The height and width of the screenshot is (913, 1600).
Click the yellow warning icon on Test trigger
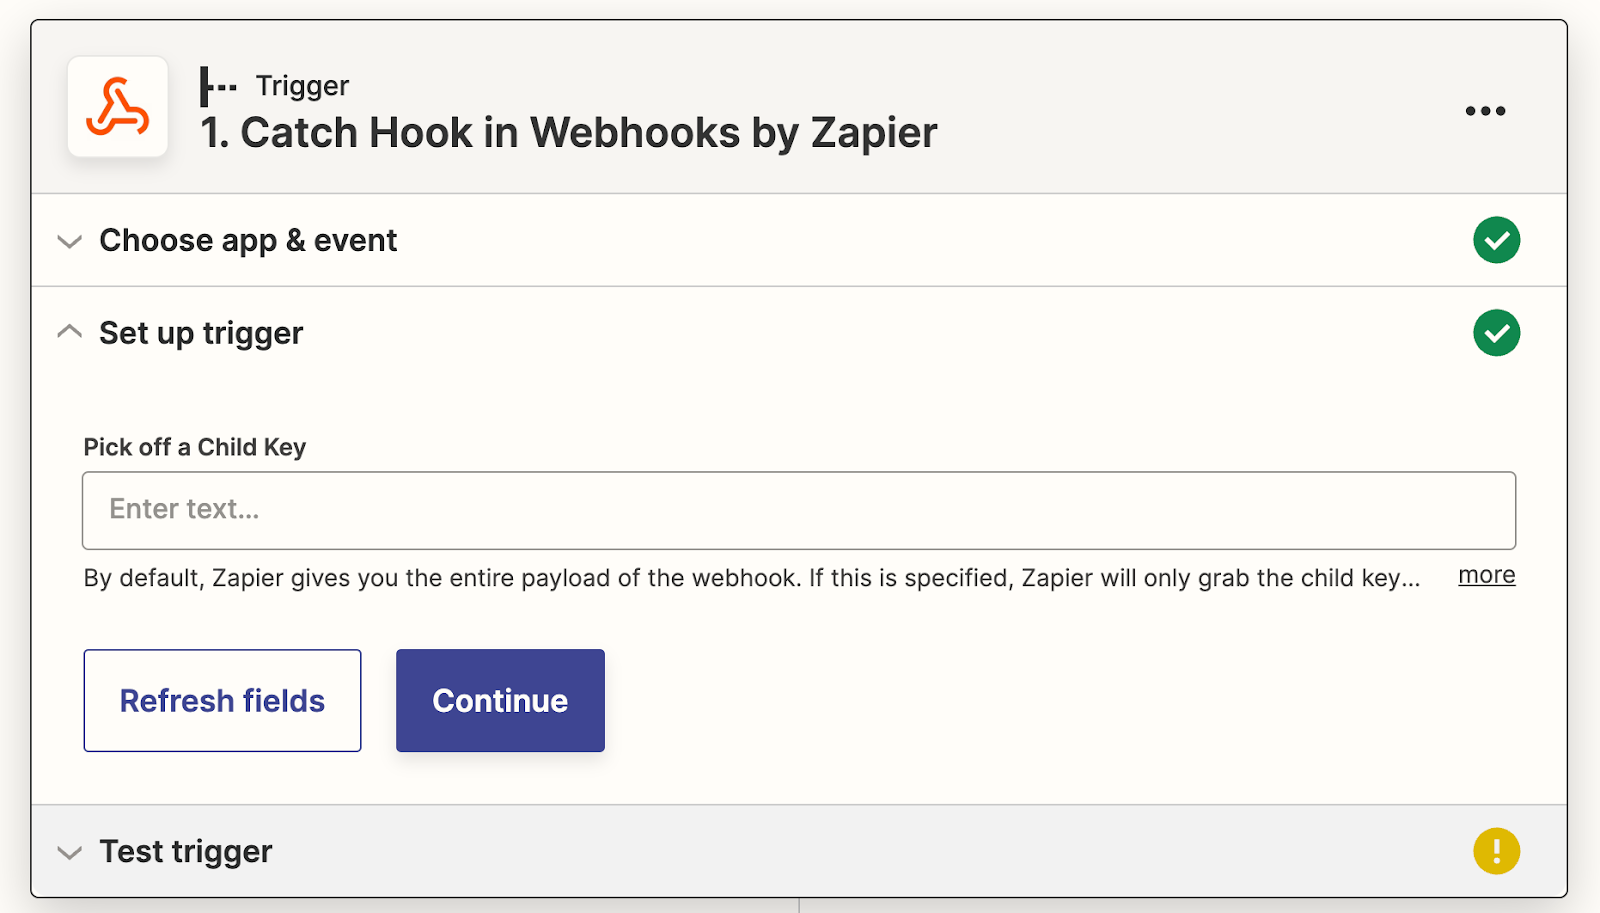point(1496,850)
